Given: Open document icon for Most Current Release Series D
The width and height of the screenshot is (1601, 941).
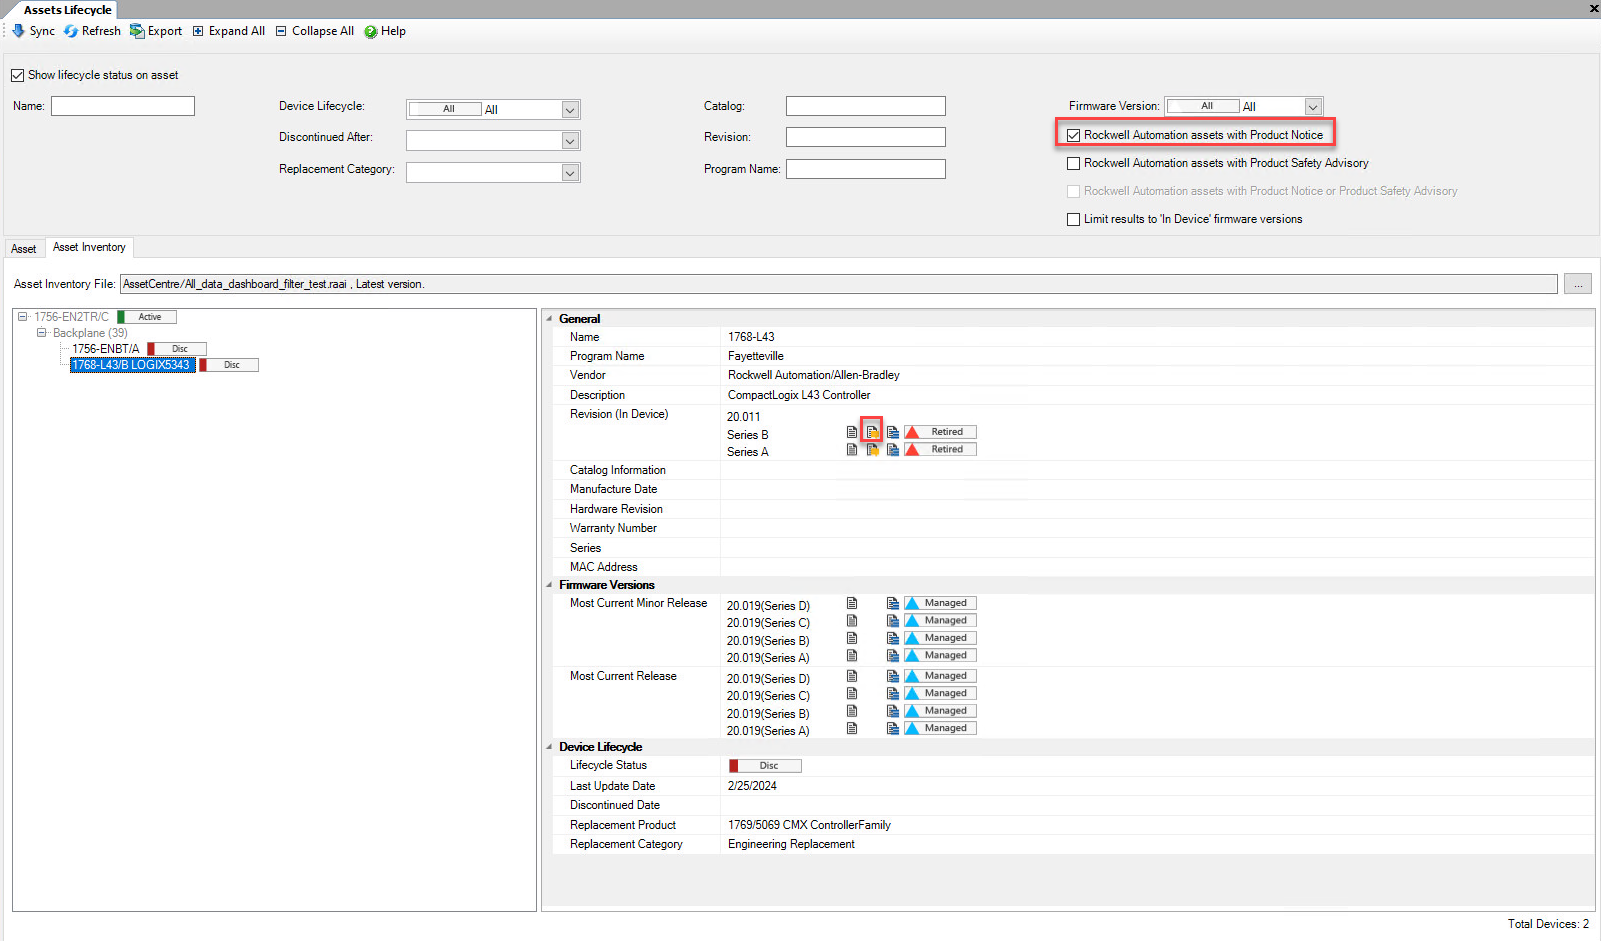Looking at the screenshot, I should click(852, 676).
